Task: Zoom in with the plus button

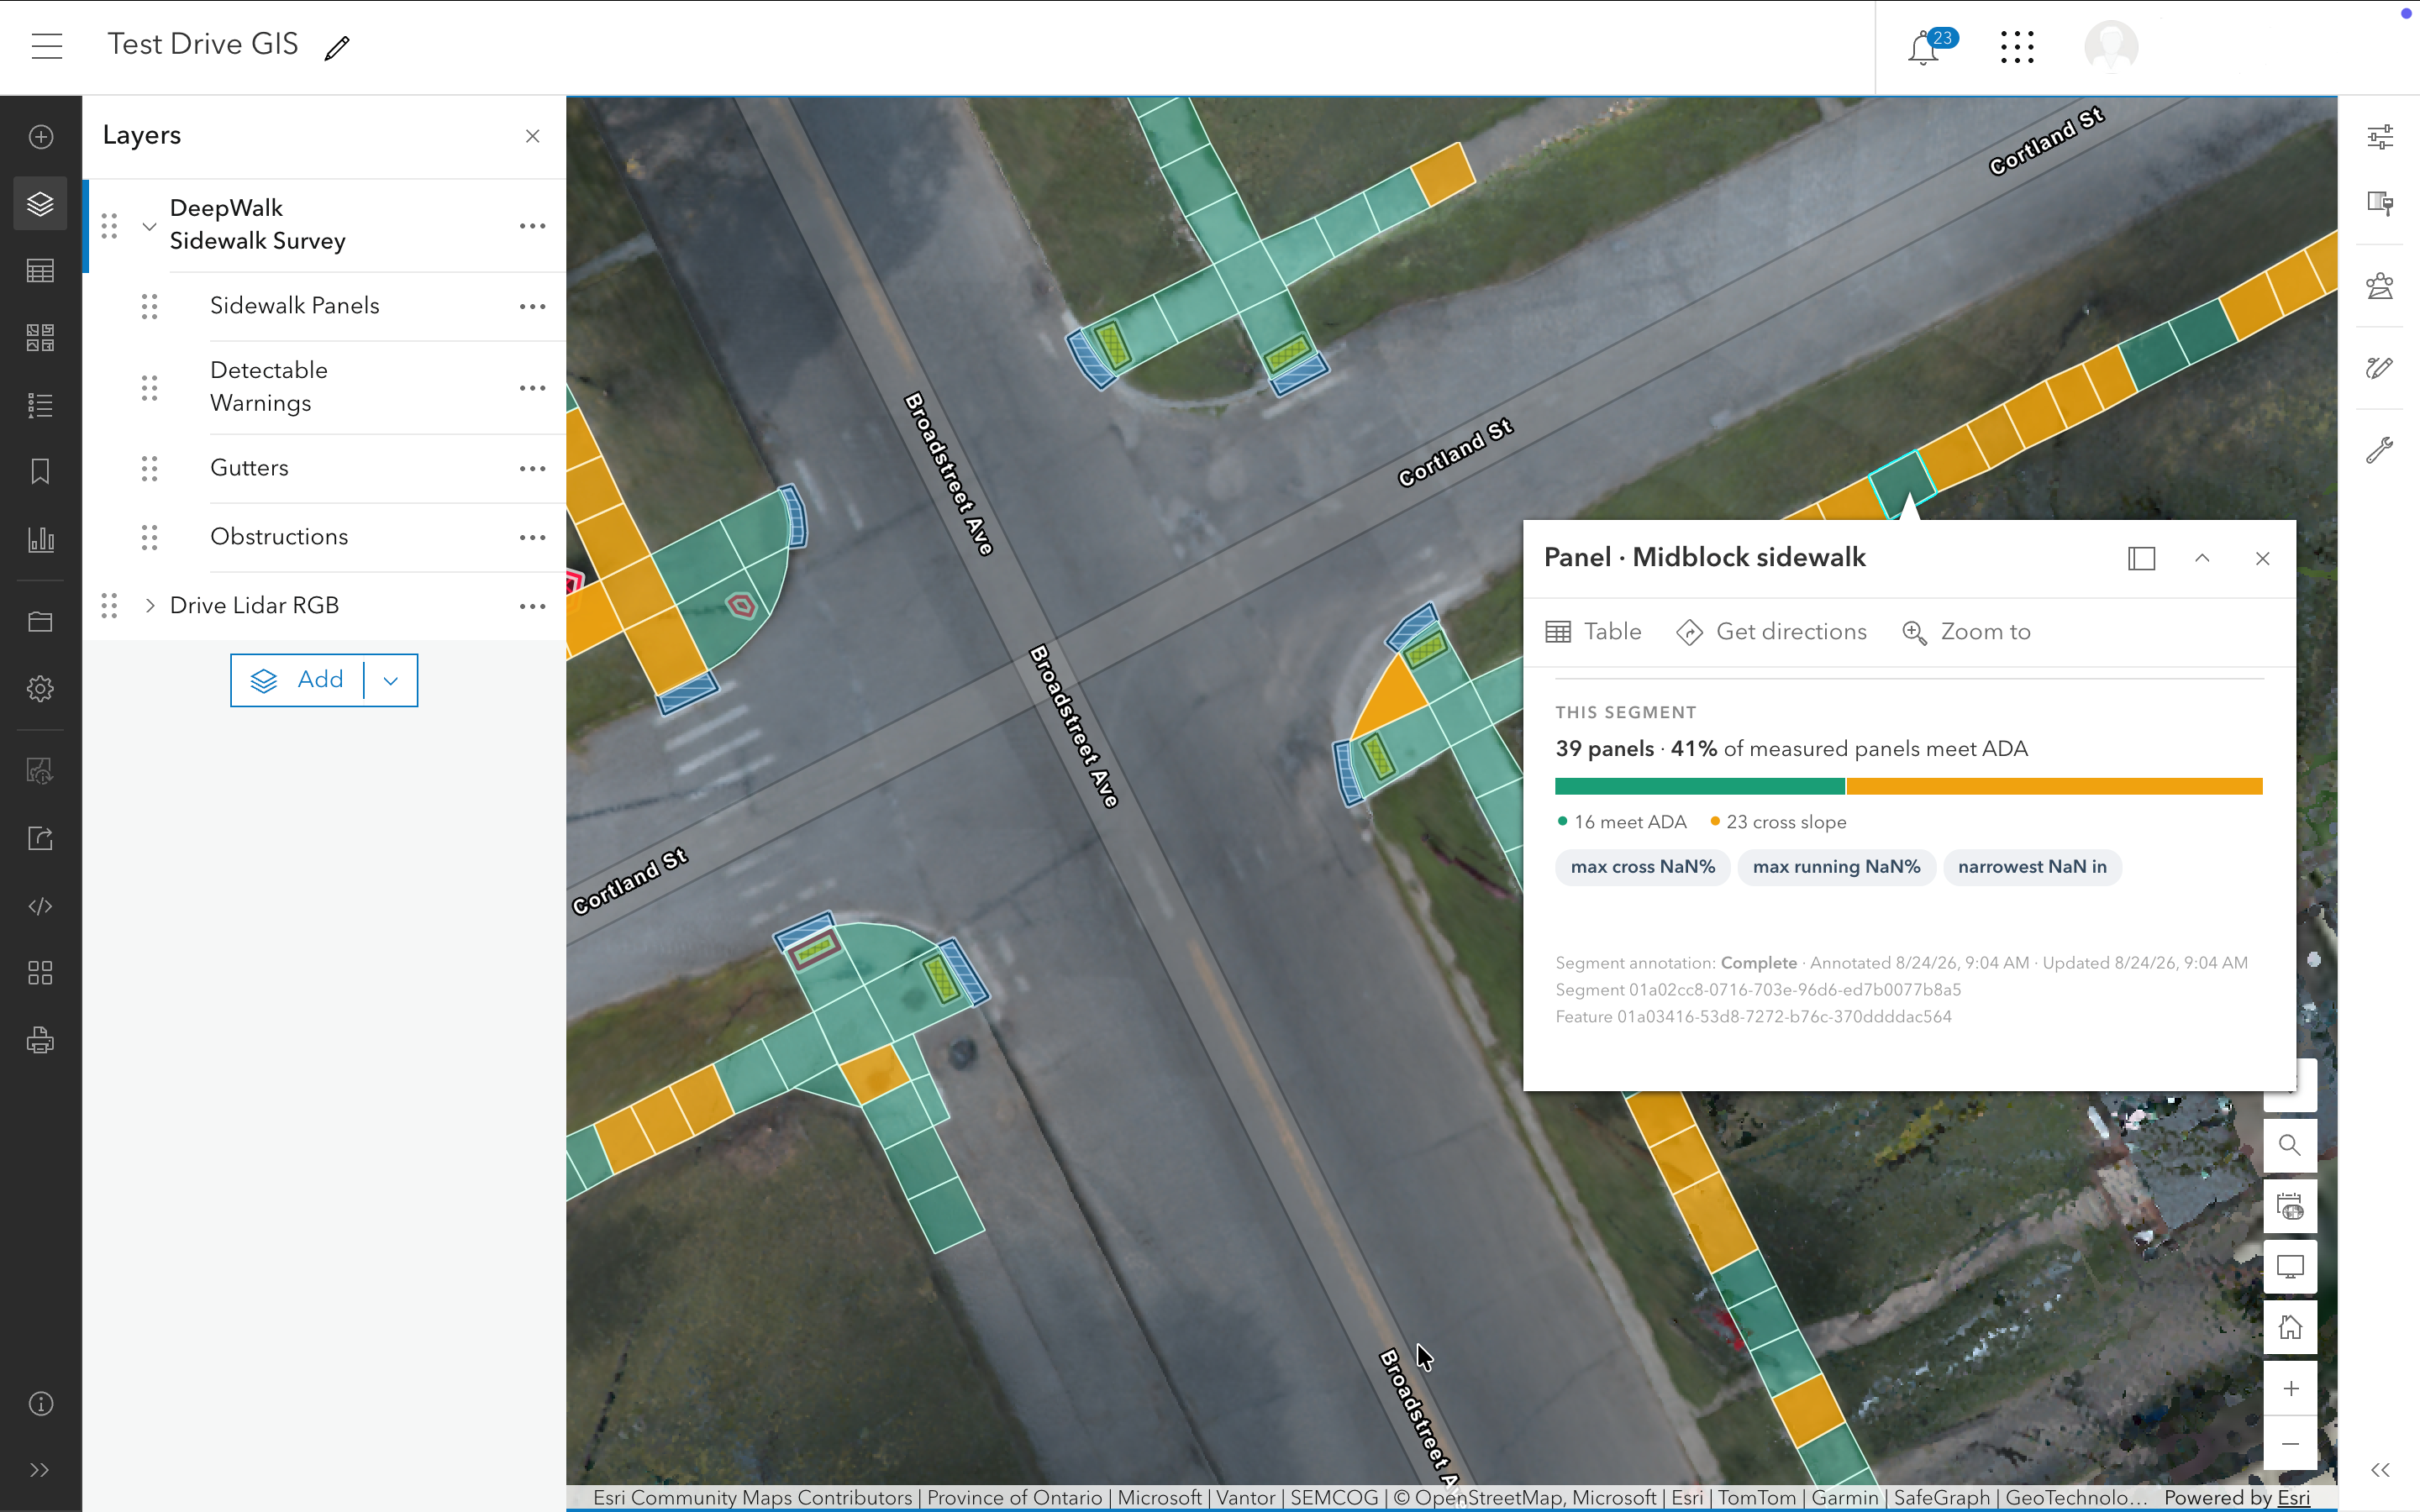Action: (x=2290, y=1388)
